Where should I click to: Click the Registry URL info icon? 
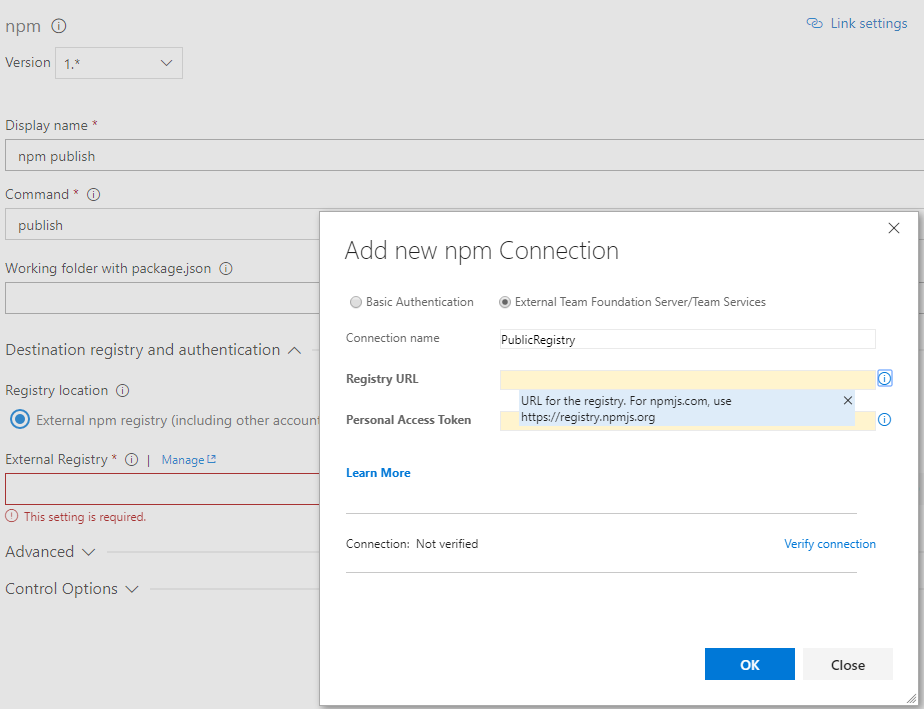coord(883,378)
